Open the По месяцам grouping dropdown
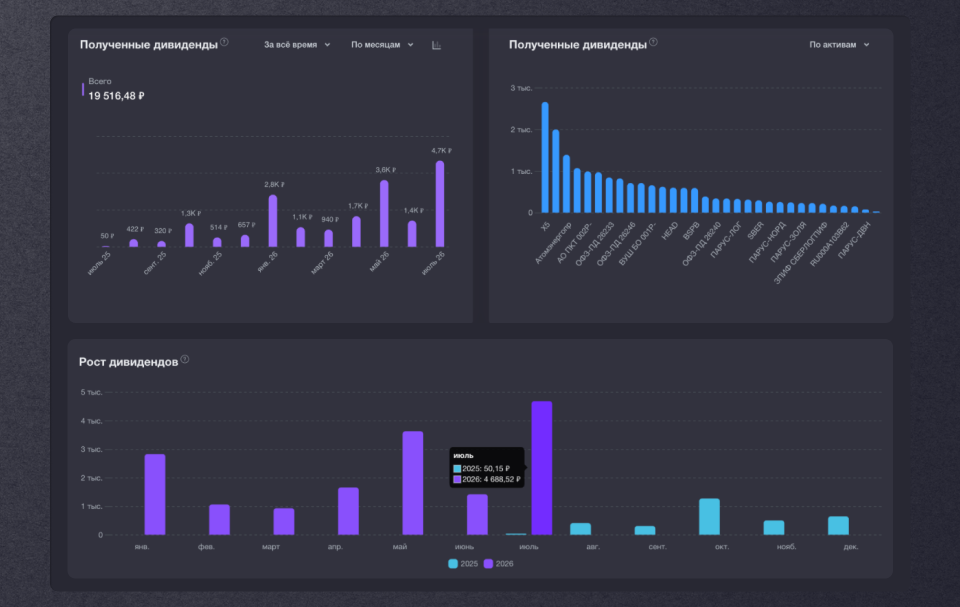 [x=382, y=45]
